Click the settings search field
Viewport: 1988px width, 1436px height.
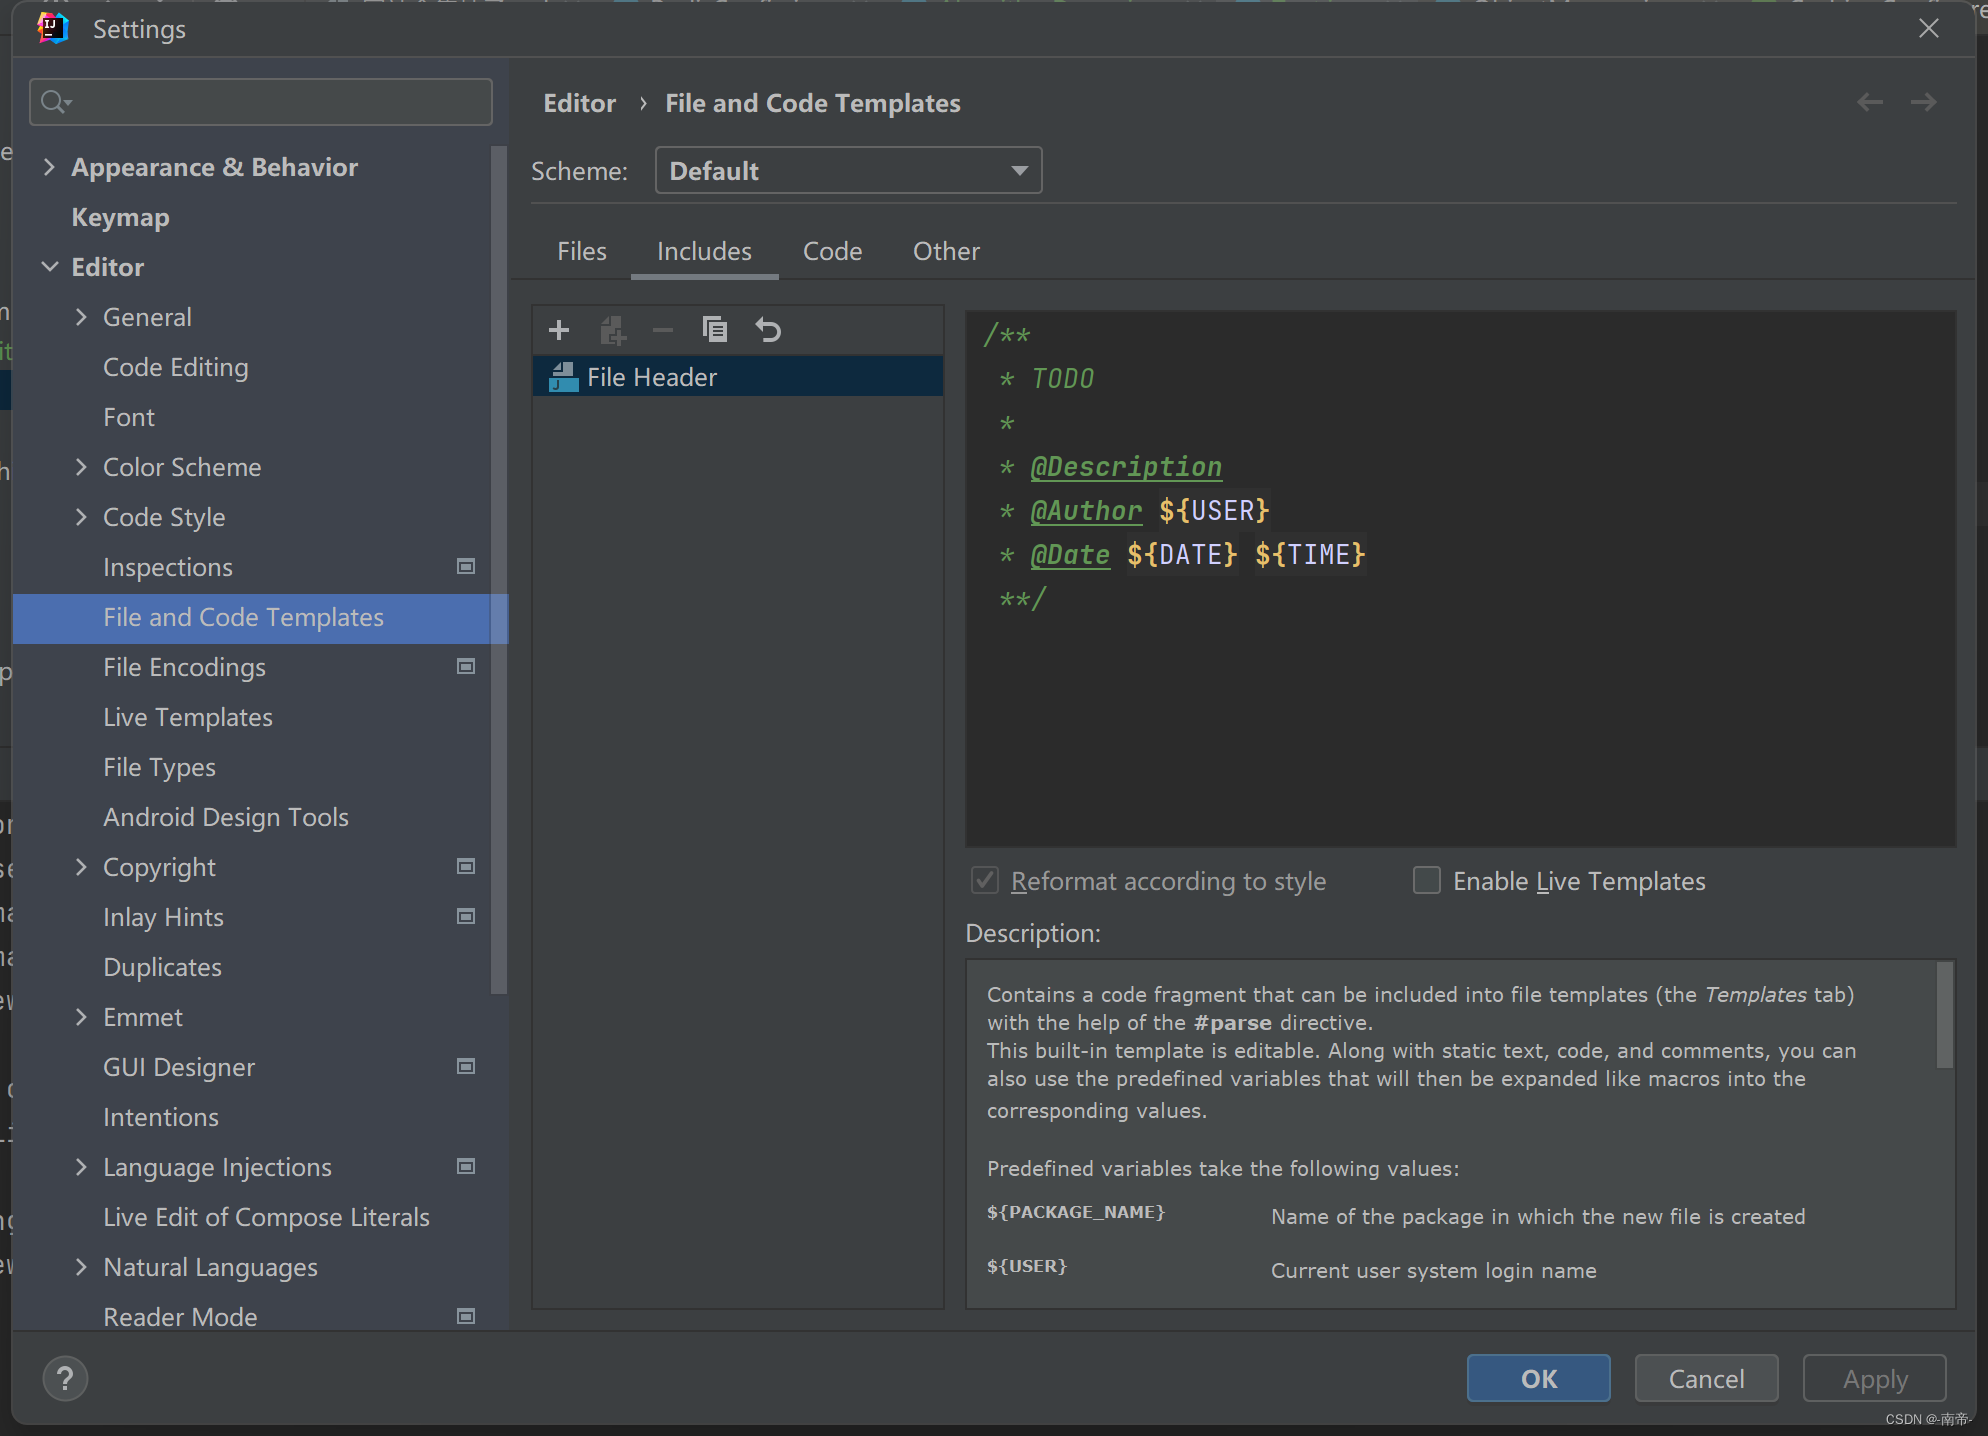(261, 102)
